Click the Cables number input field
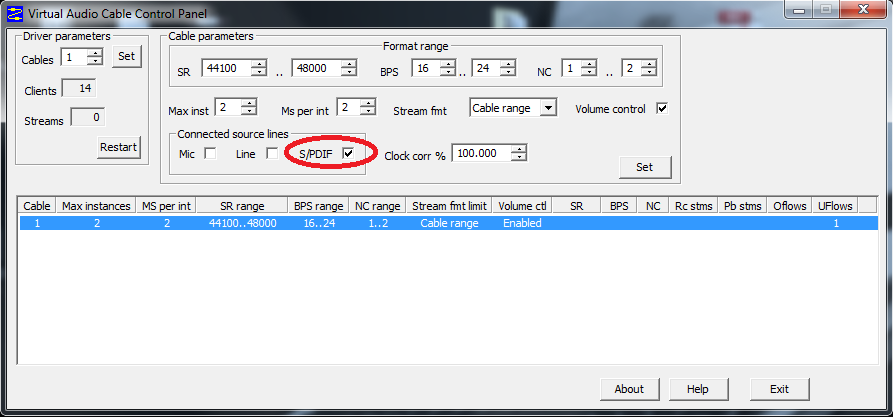 (76, 58)
